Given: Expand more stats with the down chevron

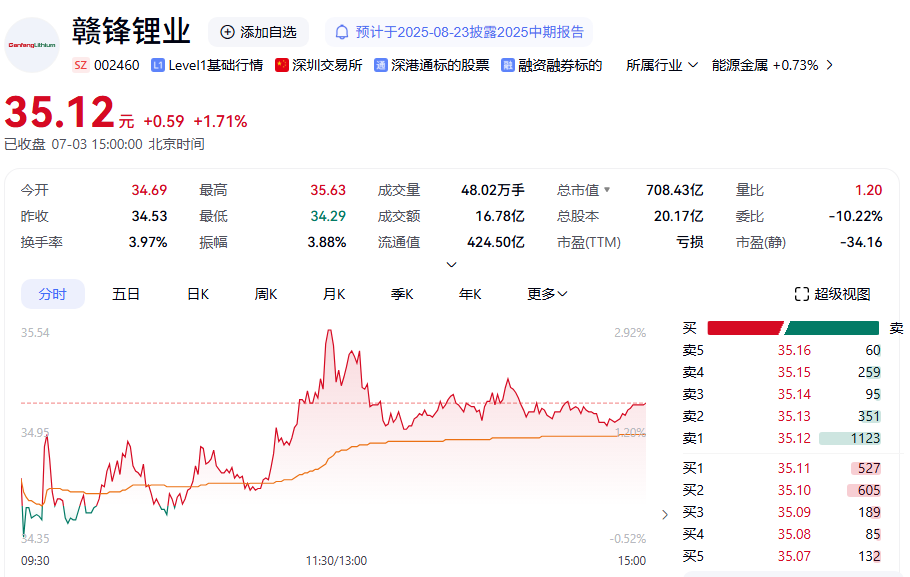Looking at the screenshot, I should (x=451, y=265).
